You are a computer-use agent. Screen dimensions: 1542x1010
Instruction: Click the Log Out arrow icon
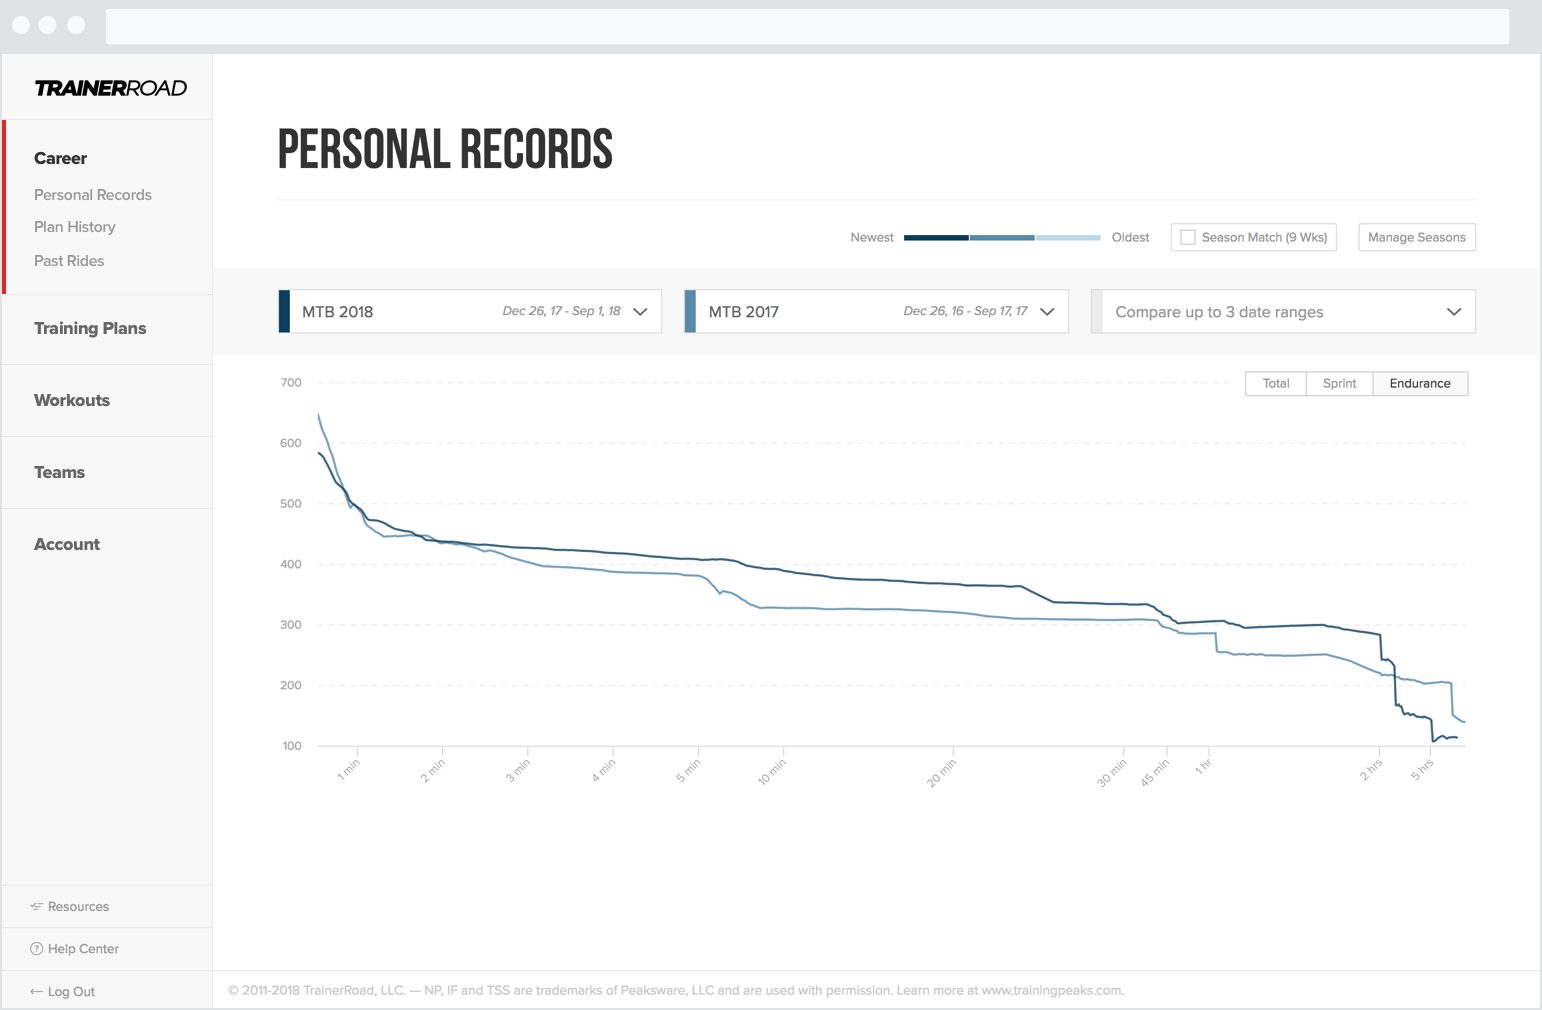click(36, 992)
